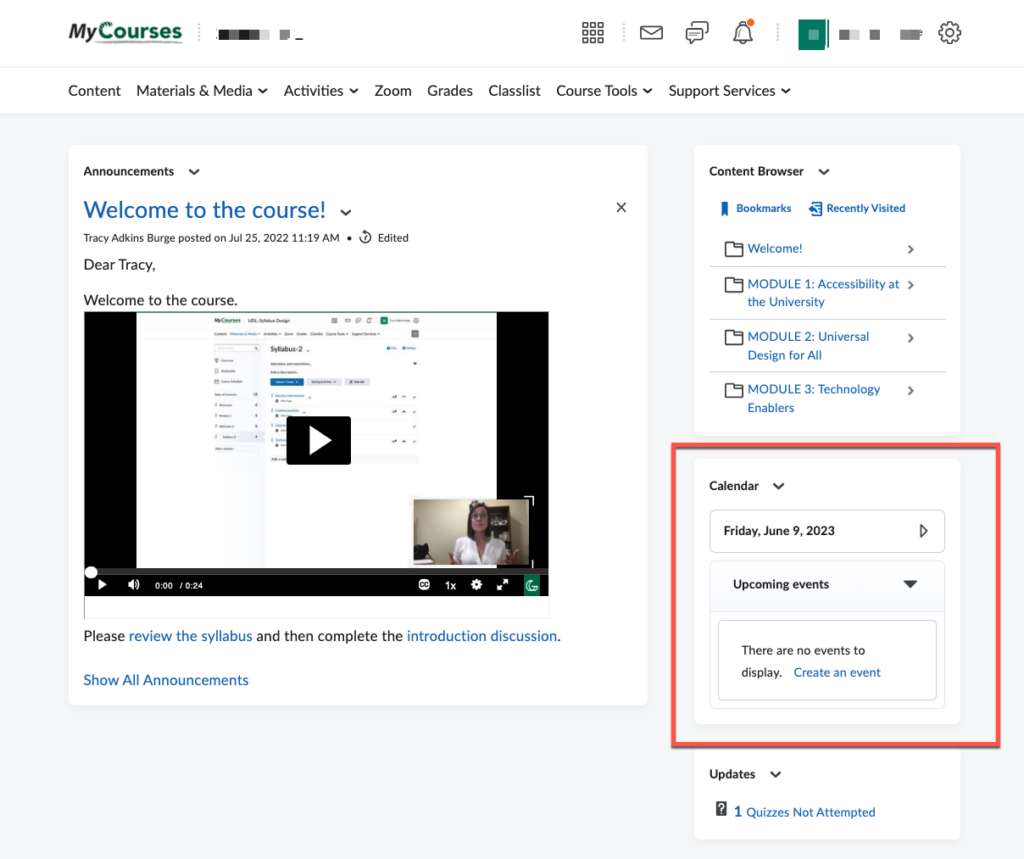The width and height of the screenshot is (1024, 859).
Task: Collapse the Announcements panel
Action: coord(193,171)
